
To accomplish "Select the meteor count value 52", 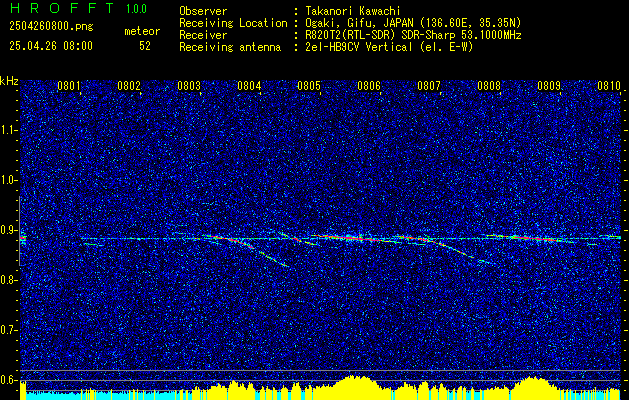I will coord(145,46).
